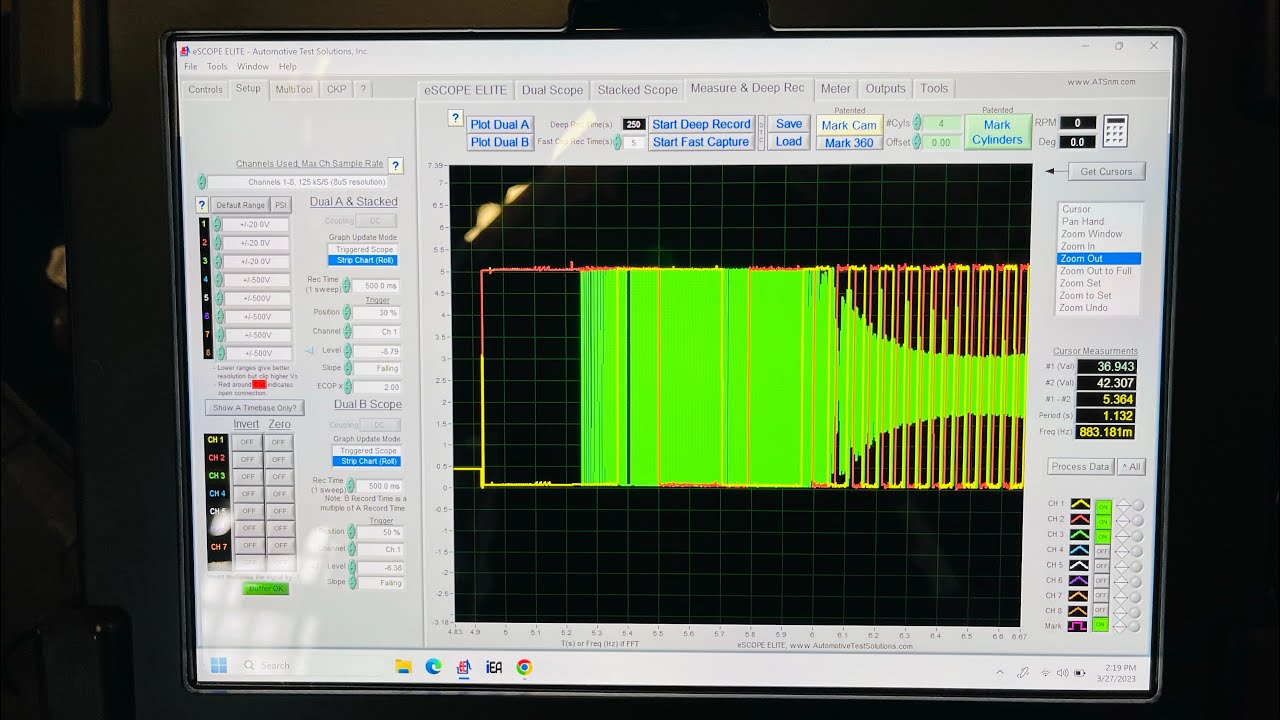This screenshot has width=1280, height=720.
Task: Click Plot Dual A button
Action: pyautogui.click(x=500, y=124)
